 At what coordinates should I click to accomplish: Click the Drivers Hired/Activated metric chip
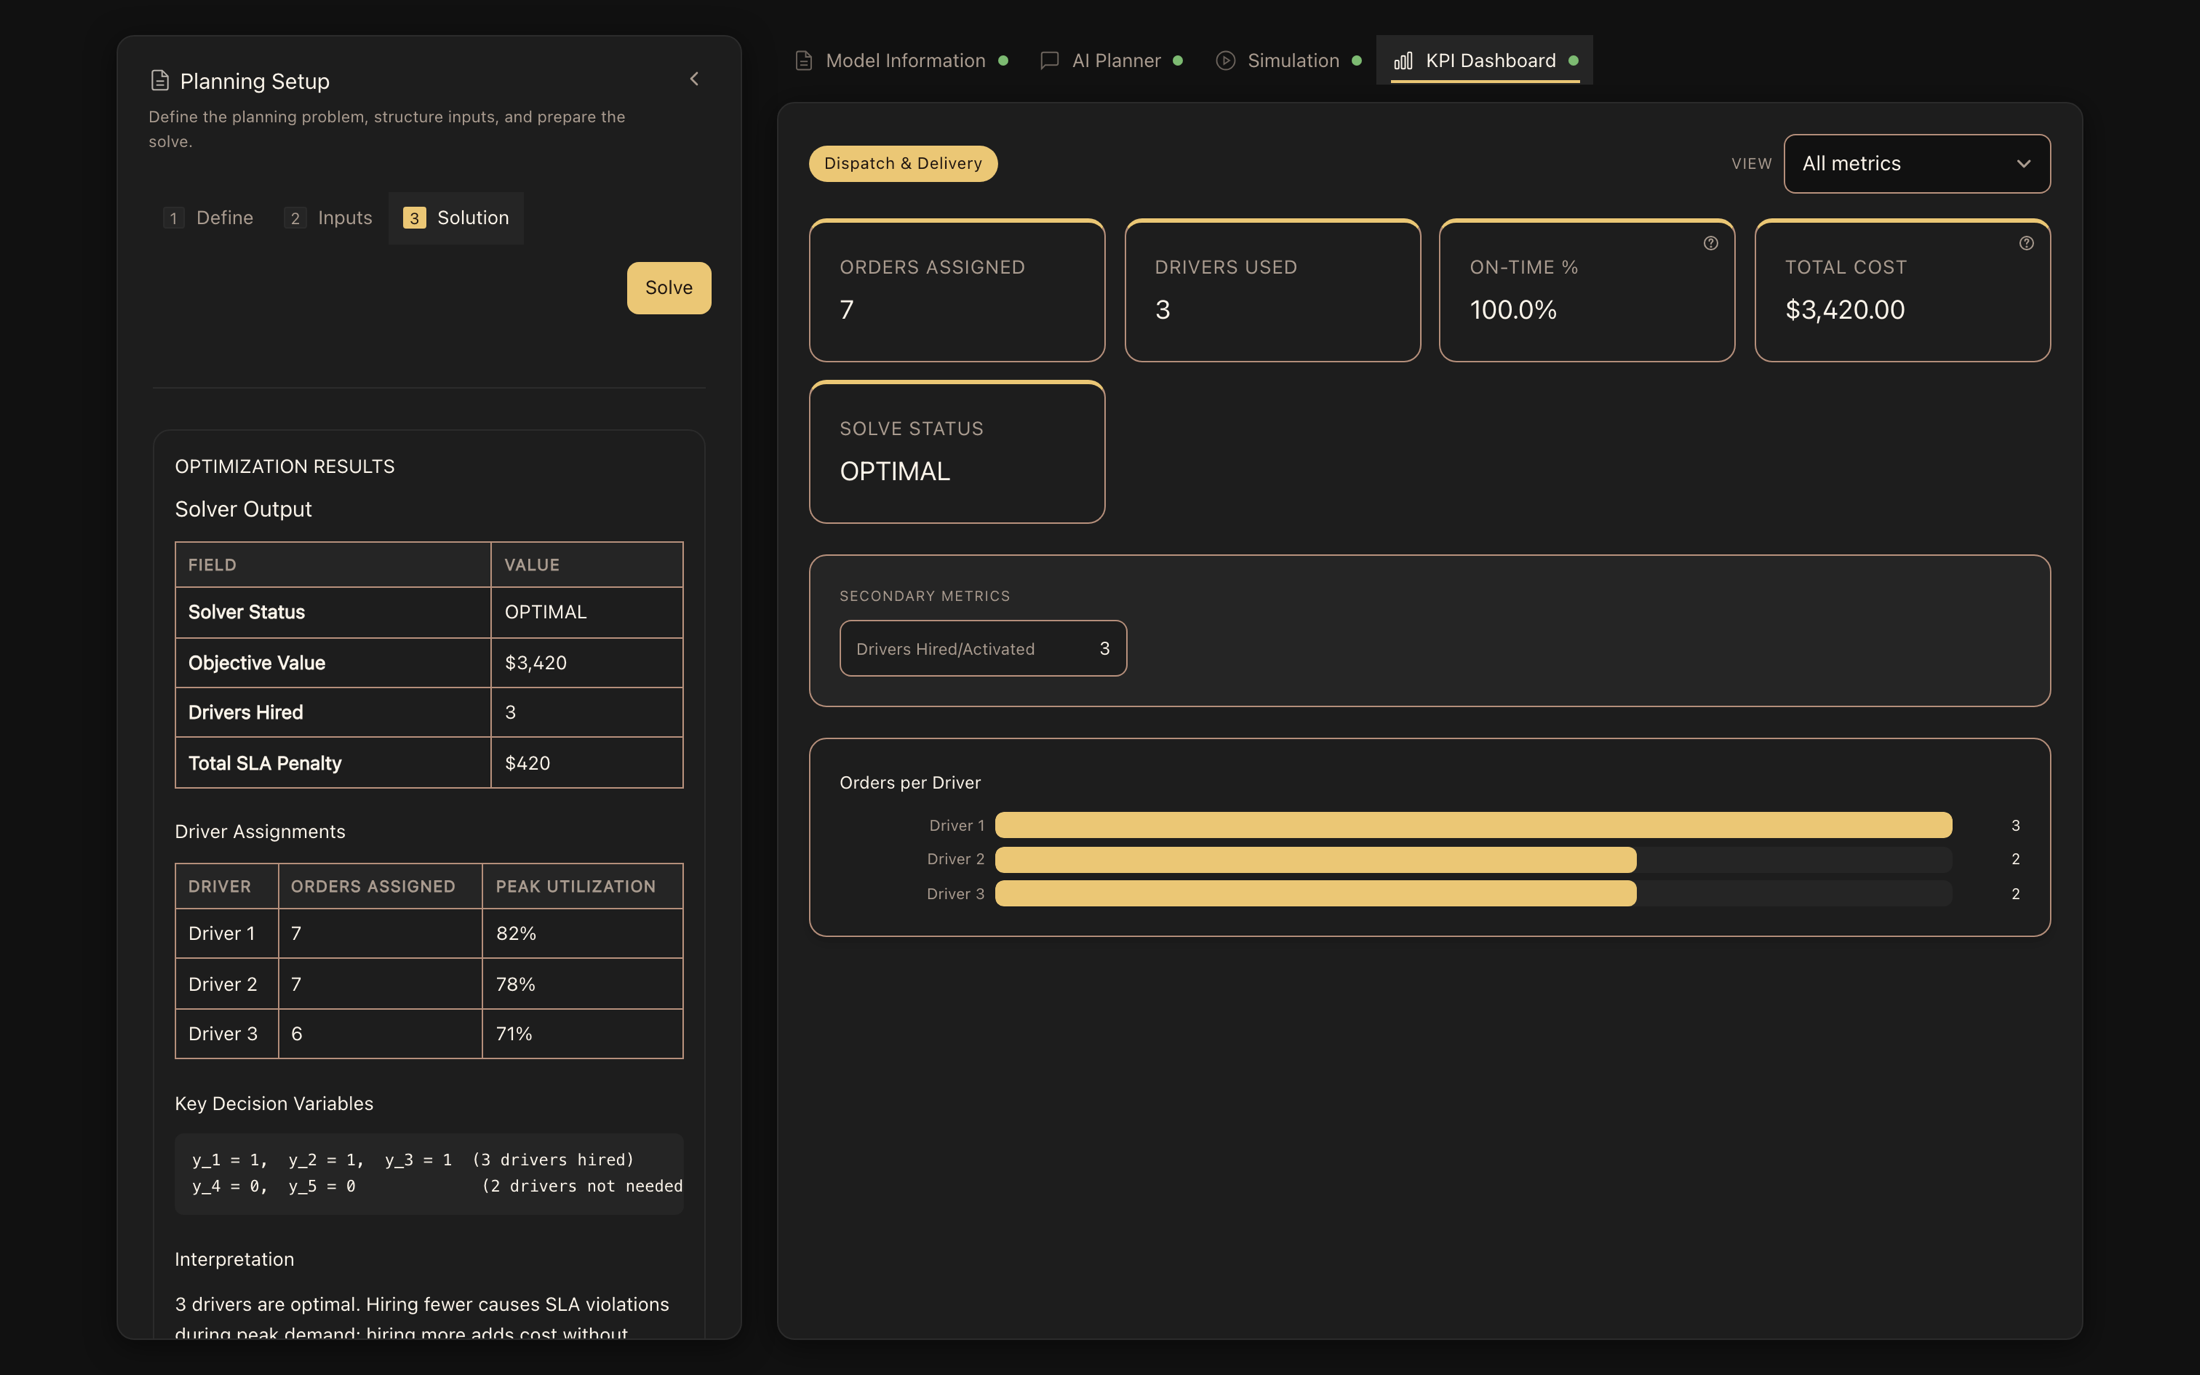[x=983, y=648]
